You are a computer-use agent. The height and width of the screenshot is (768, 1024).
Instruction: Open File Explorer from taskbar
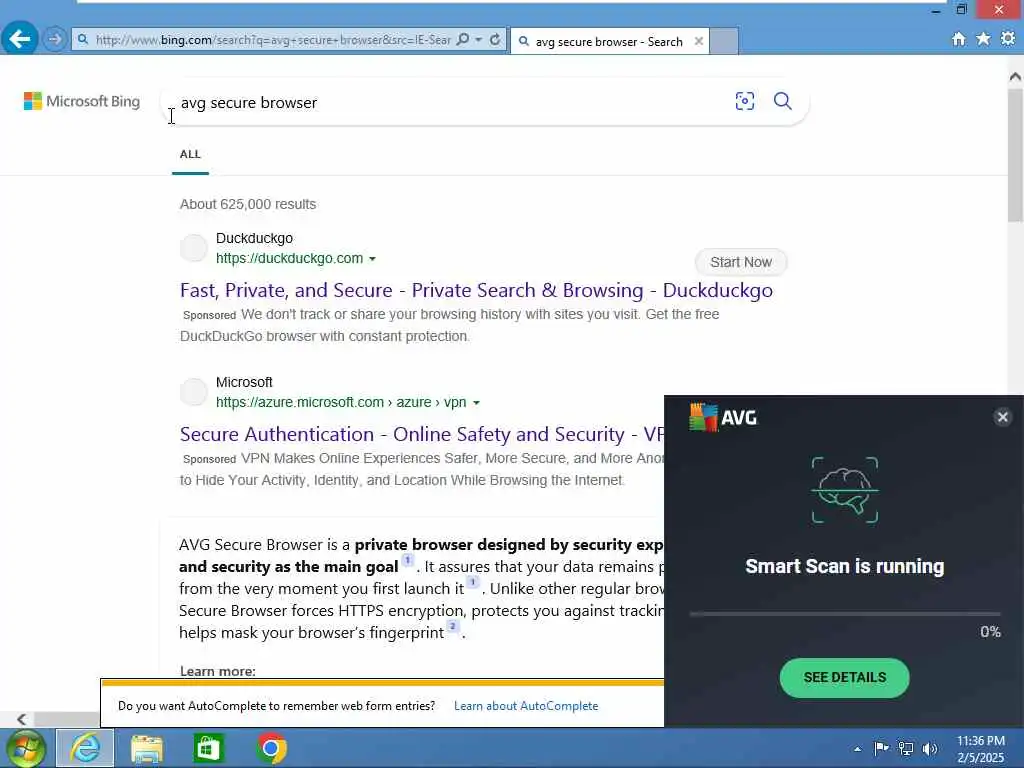147,748
